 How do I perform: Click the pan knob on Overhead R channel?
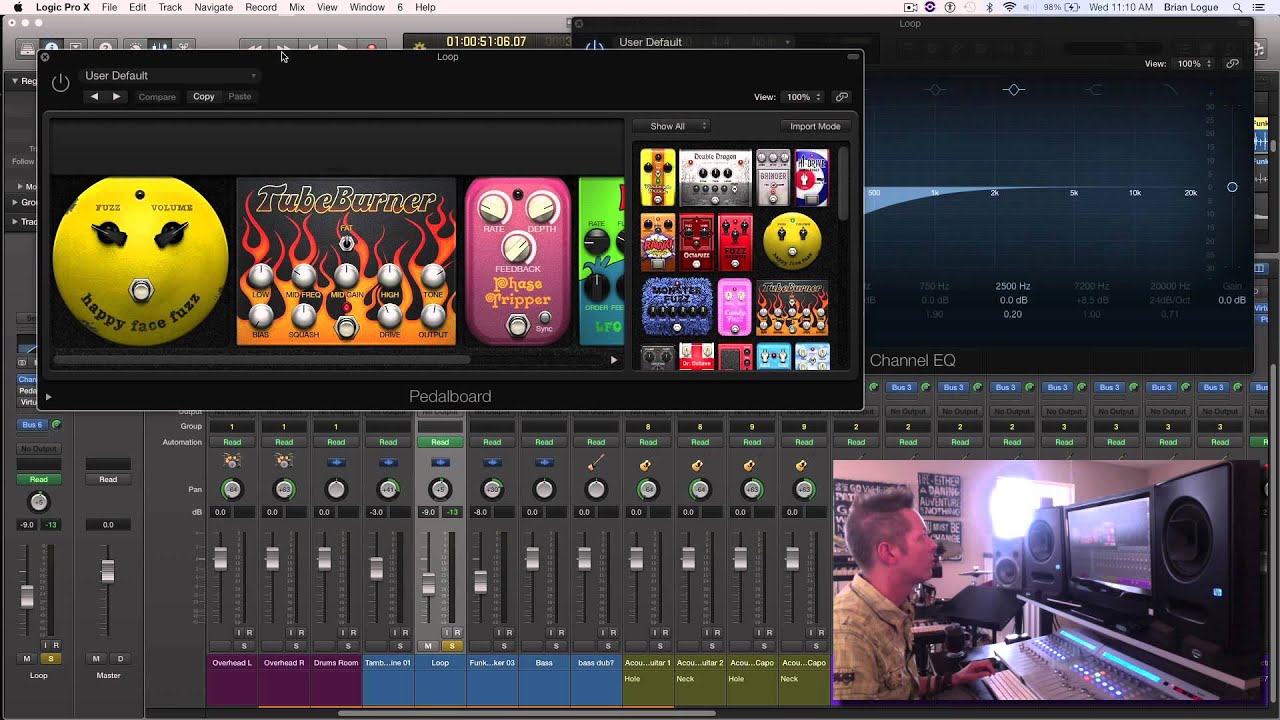pos(284,489)
